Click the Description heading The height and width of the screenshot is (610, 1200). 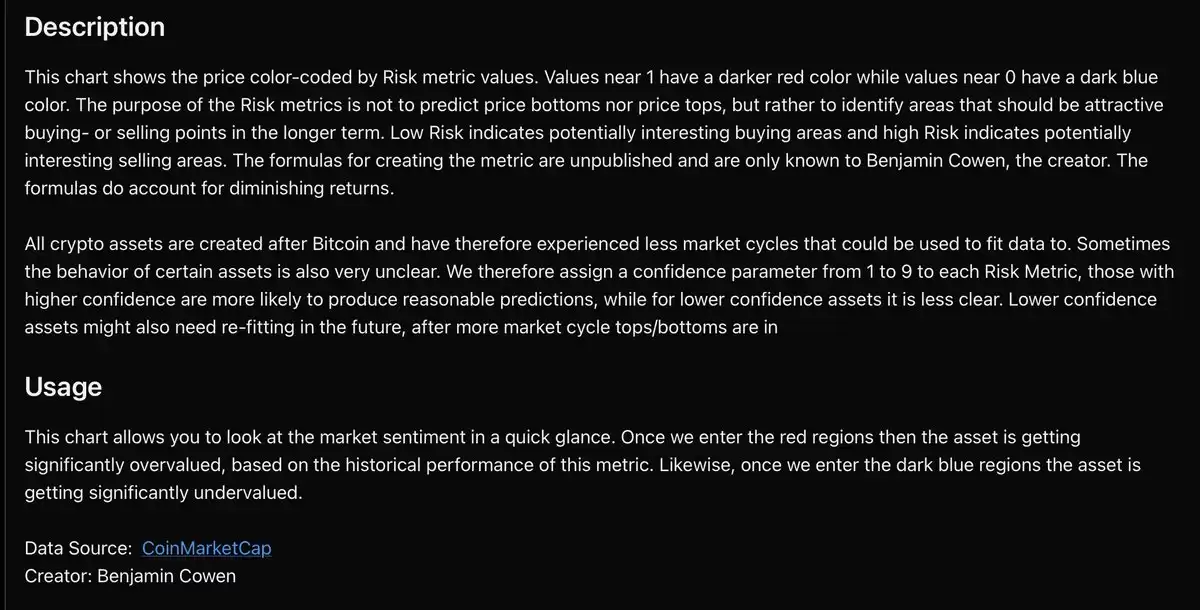pos(95,27)
